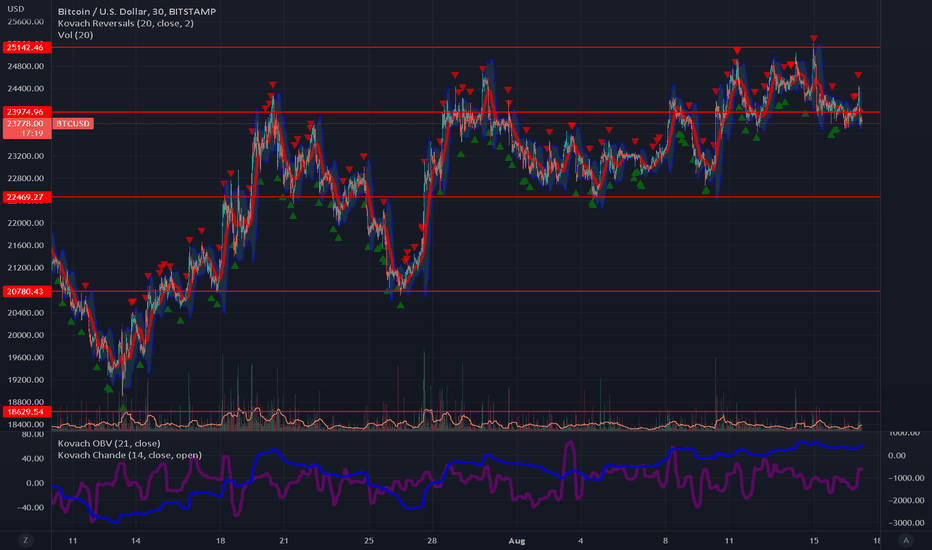The image size is (932, 550).
Task: Click the 11 date nearest the Z button
Action: point(73,541)
